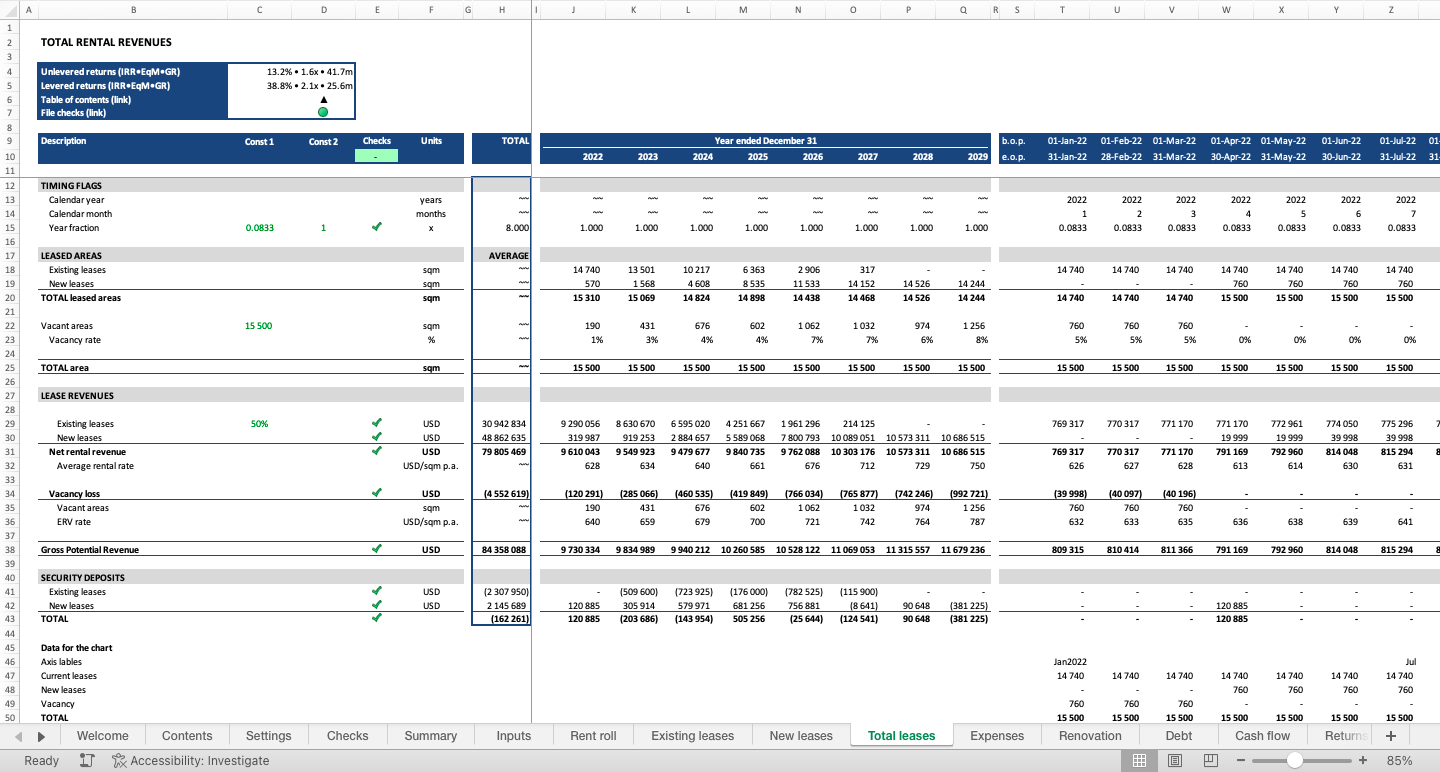Click the Data for the chart label
The width and height of the screenshot is (1440, 772).
pyautogui.click(x=76, y=648)
